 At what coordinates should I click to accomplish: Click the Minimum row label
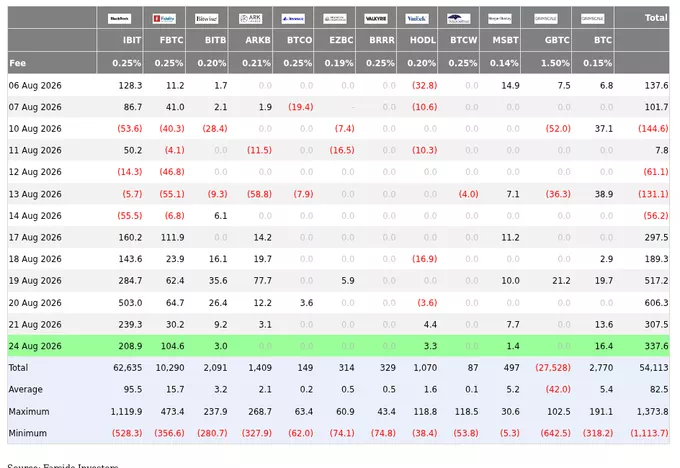[x=28, y=433]
